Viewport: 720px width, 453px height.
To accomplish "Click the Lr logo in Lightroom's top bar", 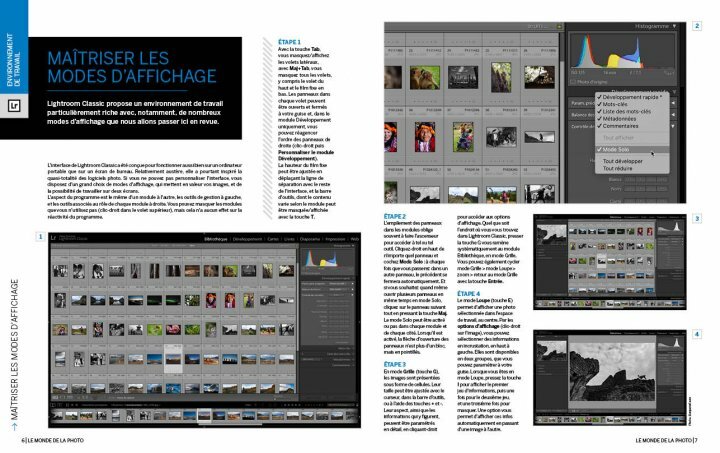I will (54, 238).
